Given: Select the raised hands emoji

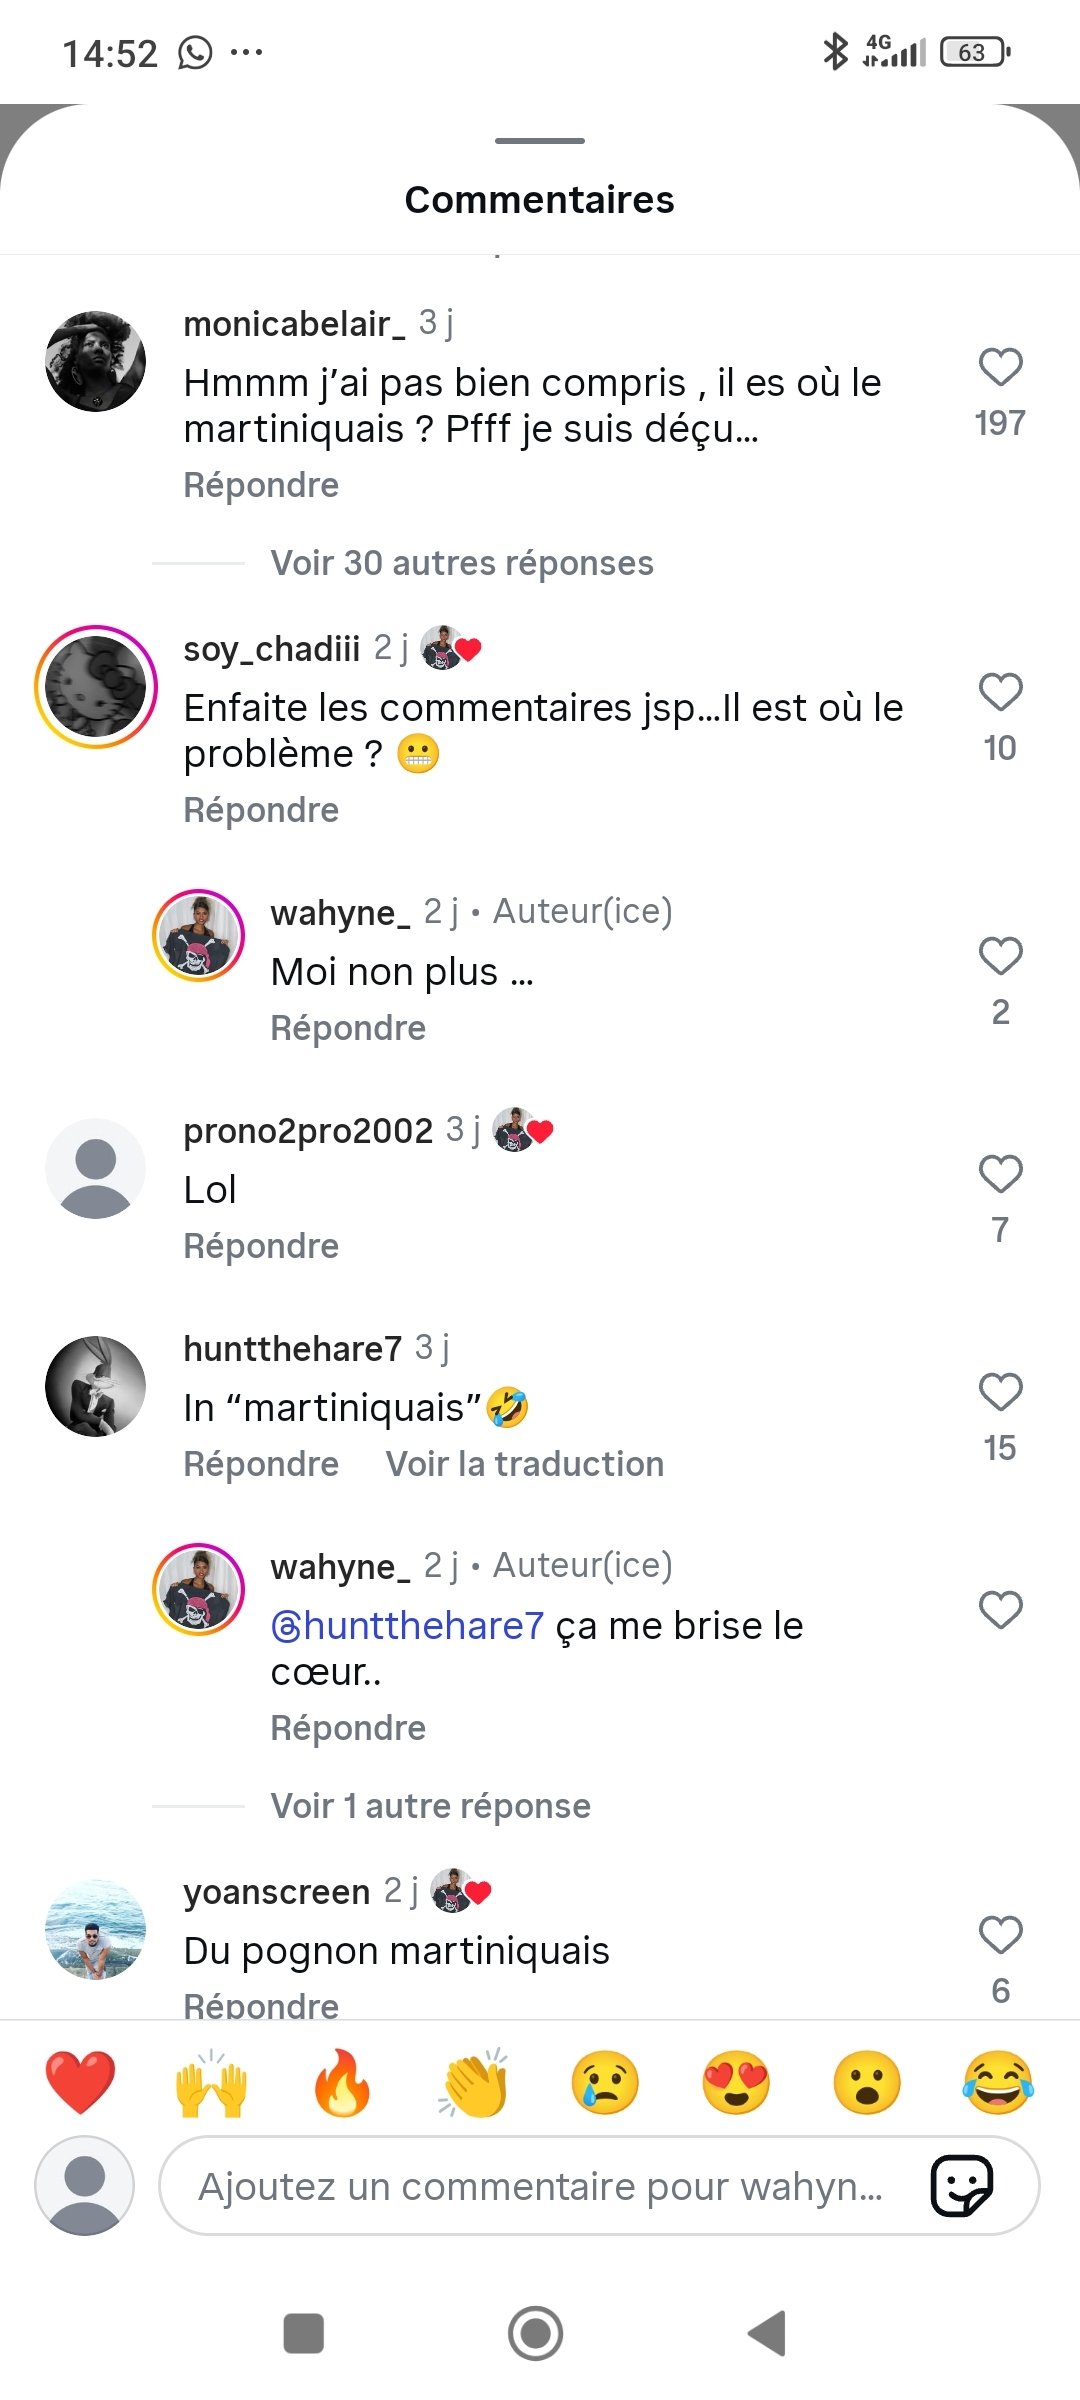Looking at the screenshot, I should click(211, 2084).
